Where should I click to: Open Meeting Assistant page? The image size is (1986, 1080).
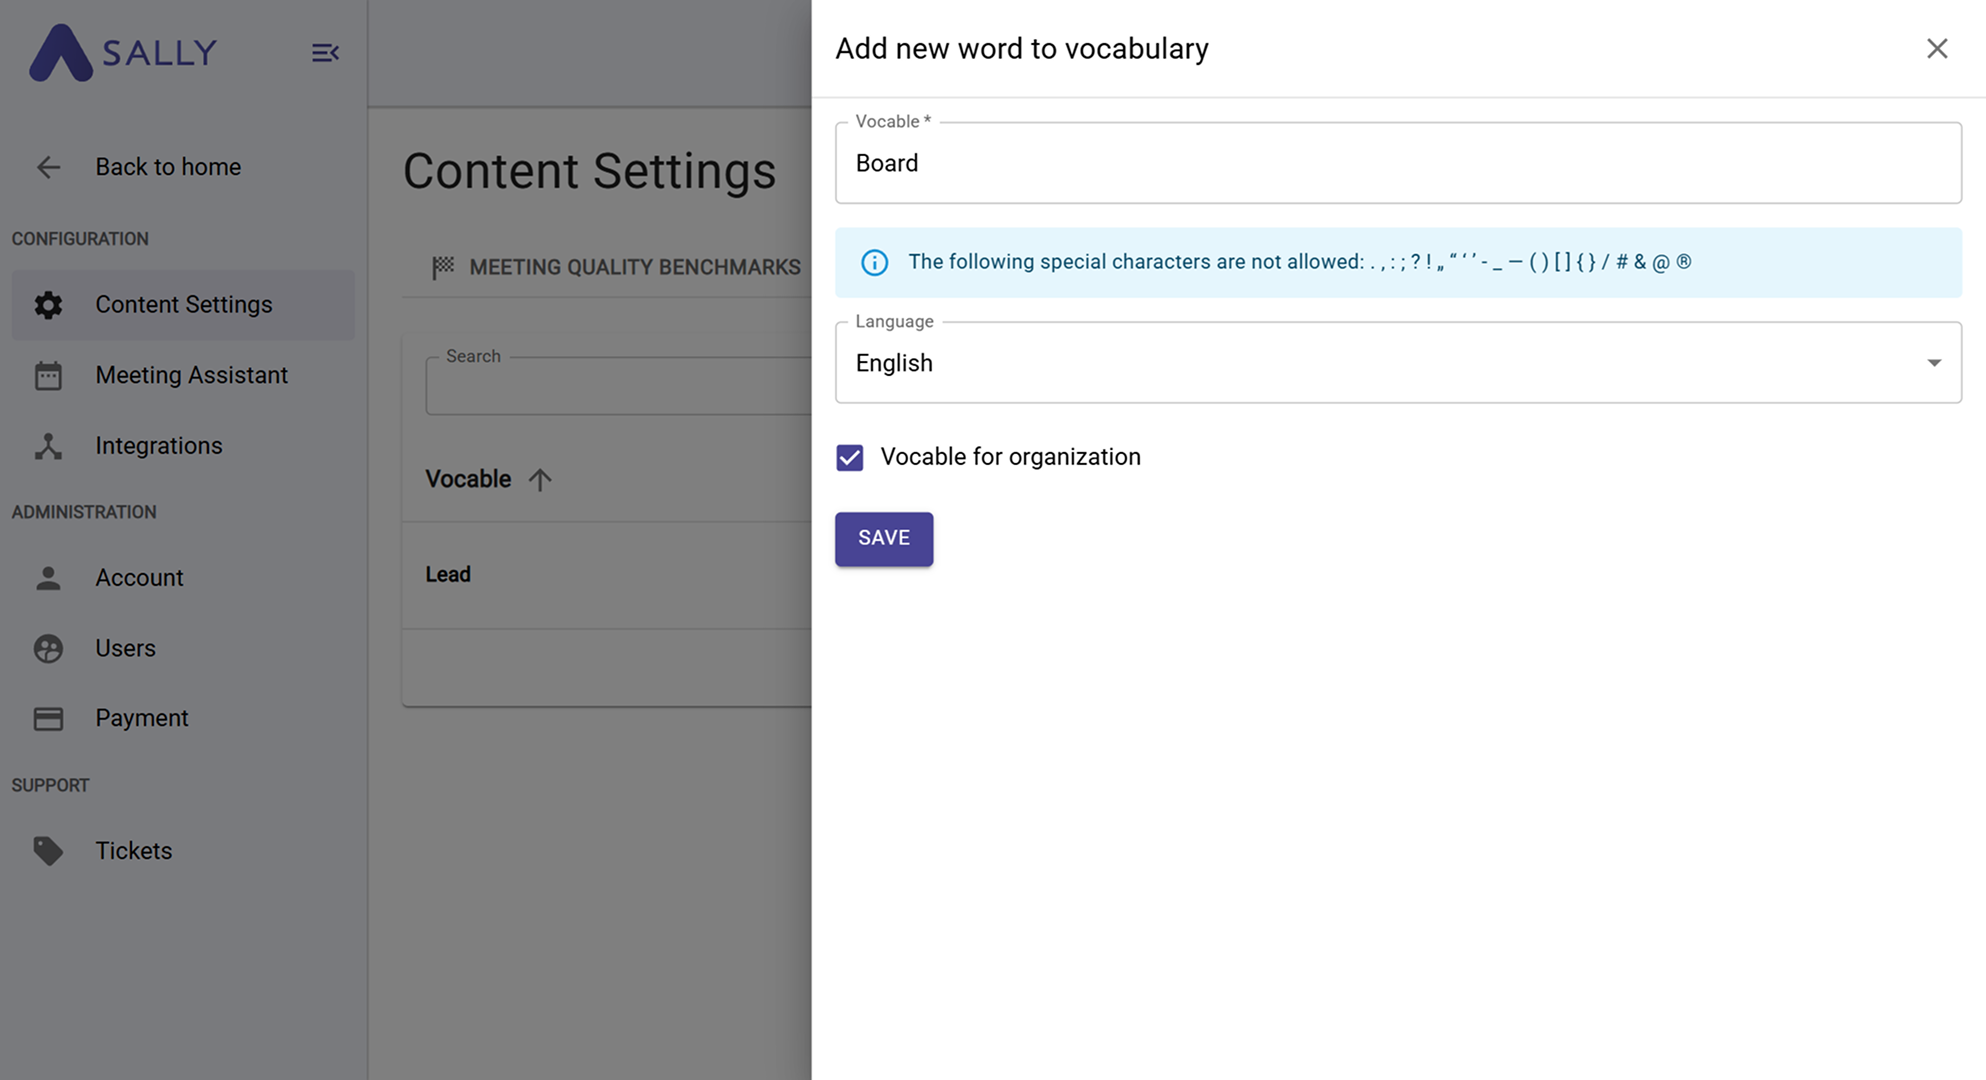point(183,375)
